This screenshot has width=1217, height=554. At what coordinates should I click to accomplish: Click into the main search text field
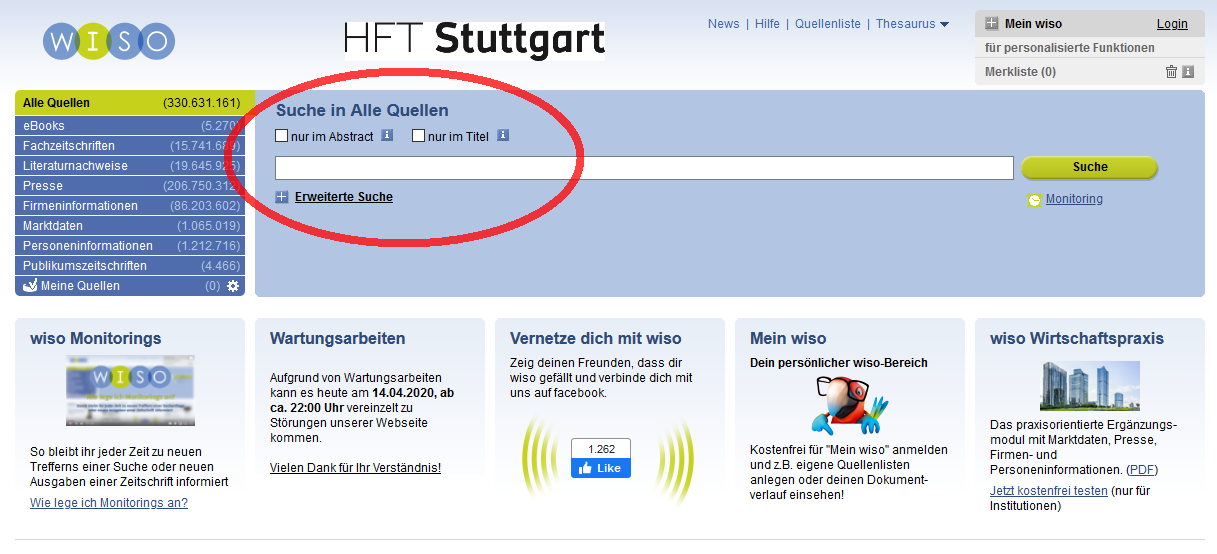(644, 168)
